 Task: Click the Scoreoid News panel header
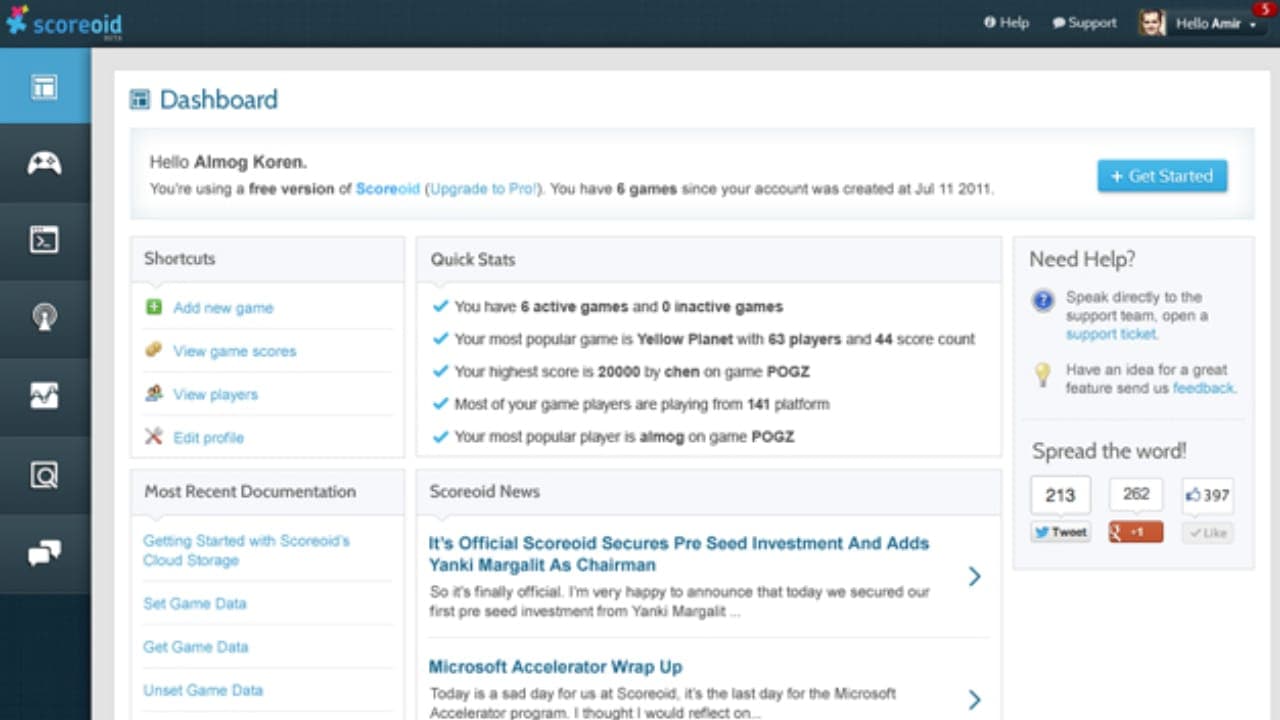click(x=708, y=492)
